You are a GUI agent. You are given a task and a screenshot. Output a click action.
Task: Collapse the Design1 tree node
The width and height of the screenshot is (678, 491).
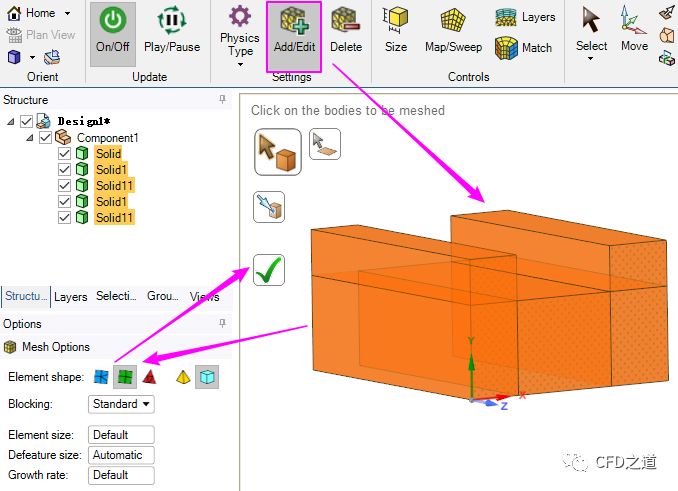(11, 122)
